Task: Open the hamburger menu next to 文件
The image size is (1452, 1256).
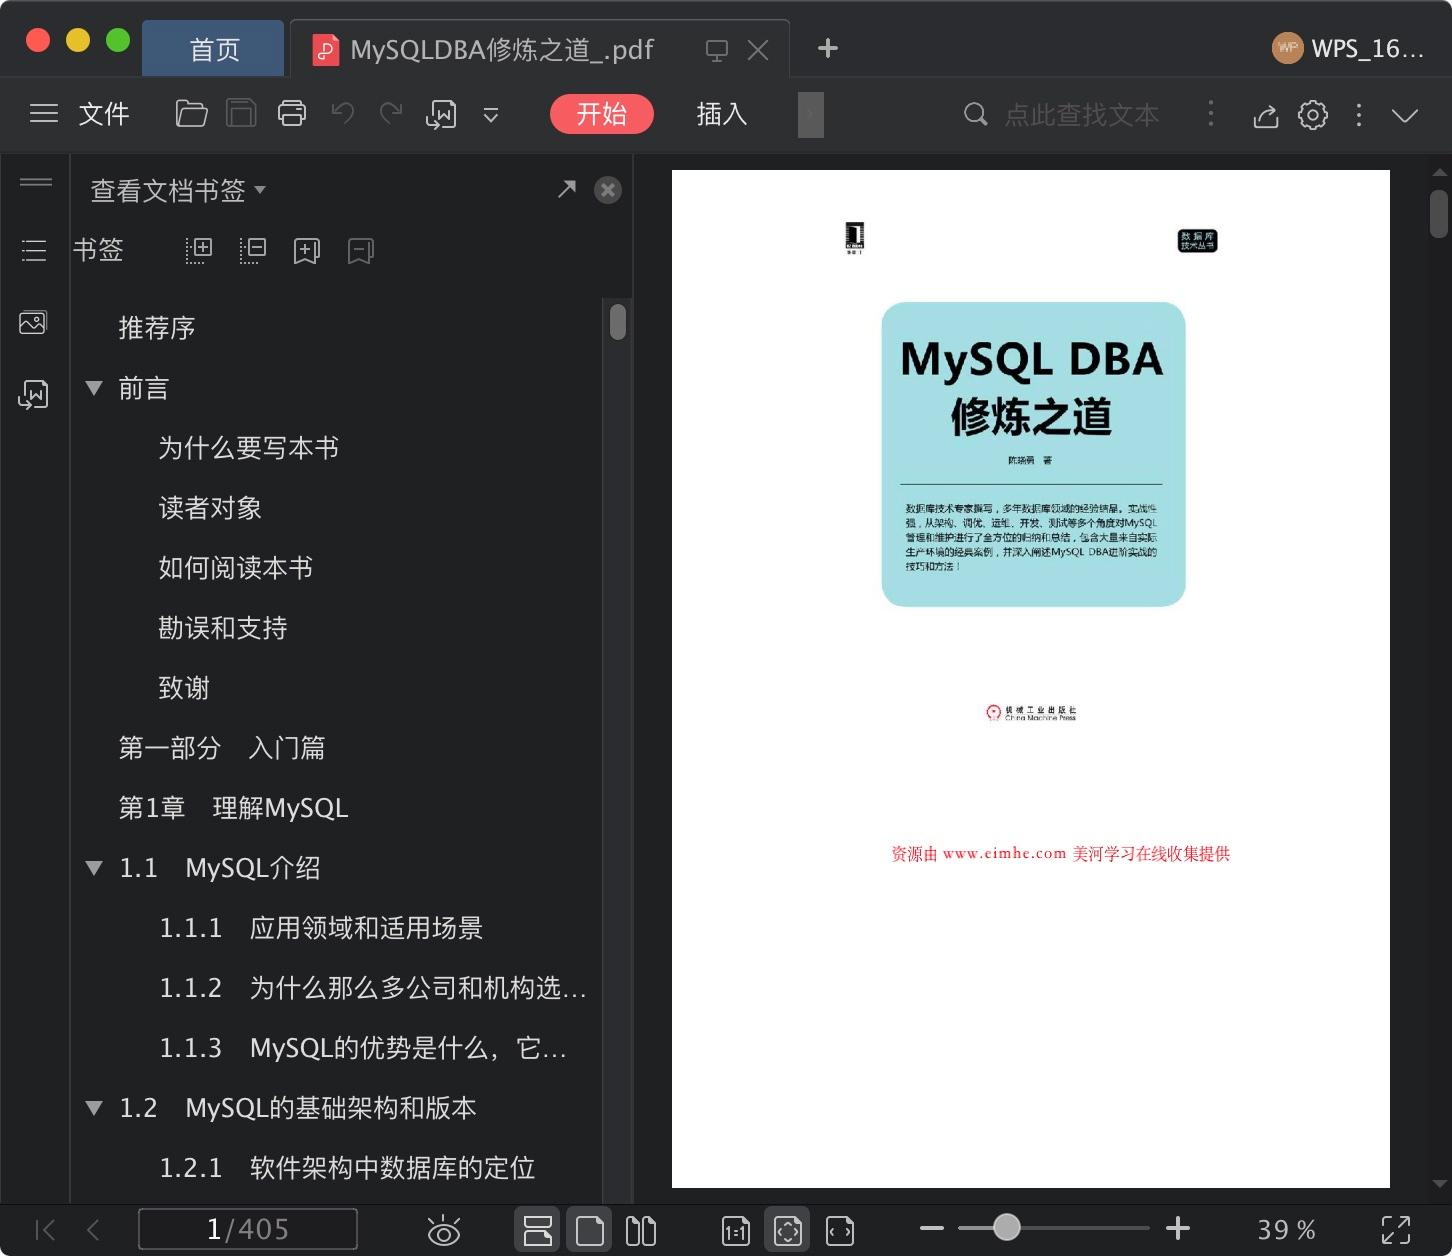Action: tap(44, 114)
